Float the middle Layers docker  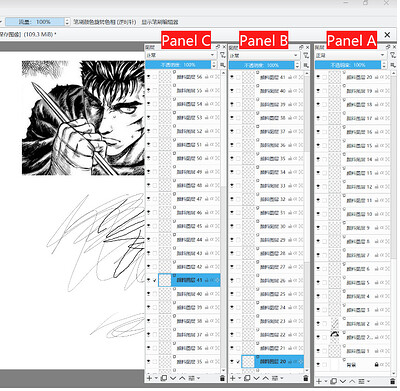(301, 47)
